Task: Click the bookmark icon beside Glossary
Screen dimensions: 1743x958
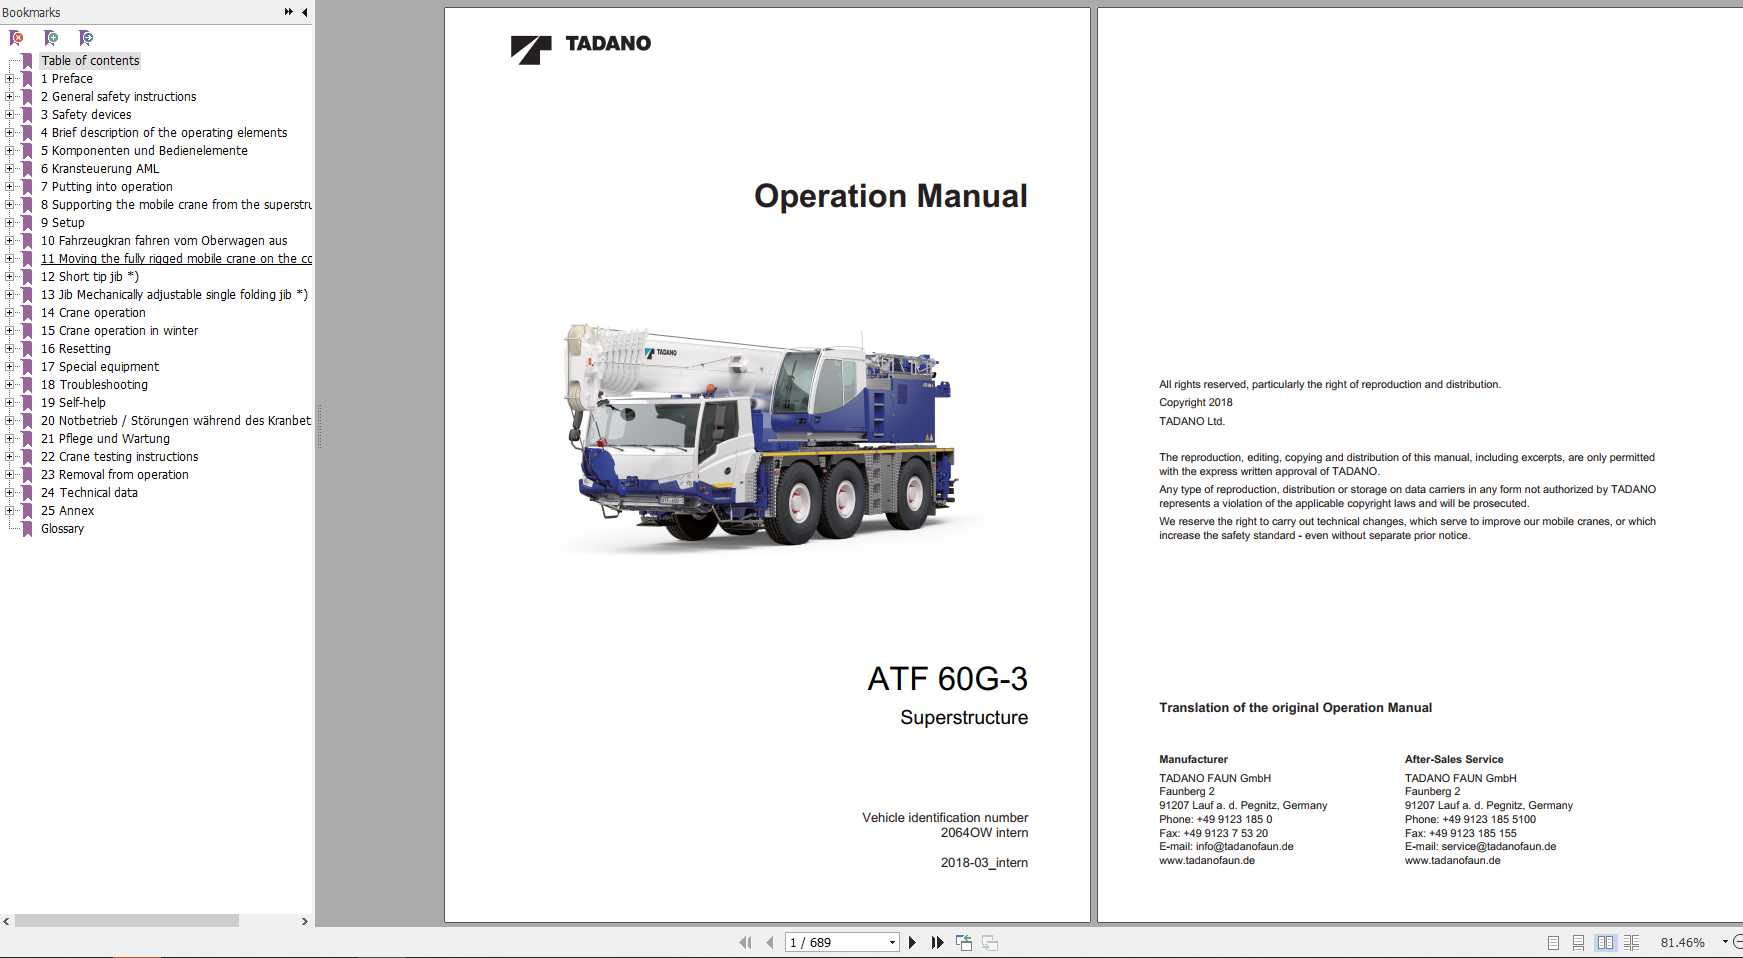Action: point(27,528)
